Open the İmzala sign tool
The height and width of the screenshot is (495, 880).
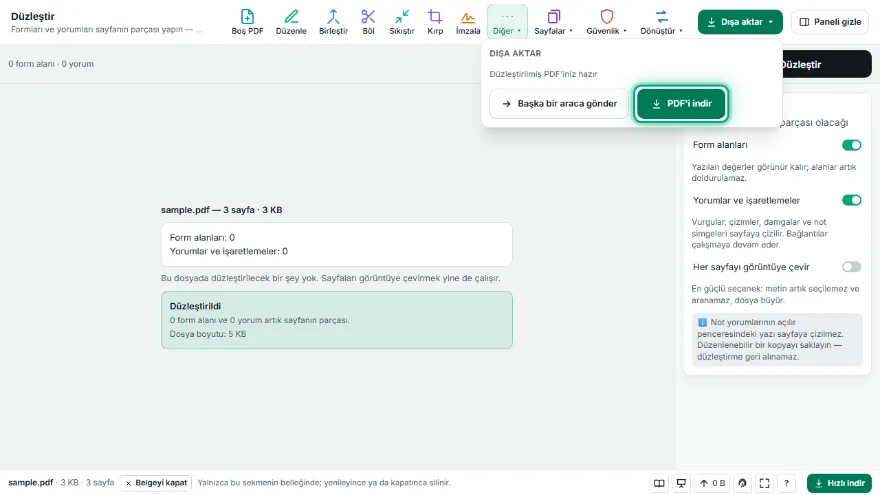[468, 22]
